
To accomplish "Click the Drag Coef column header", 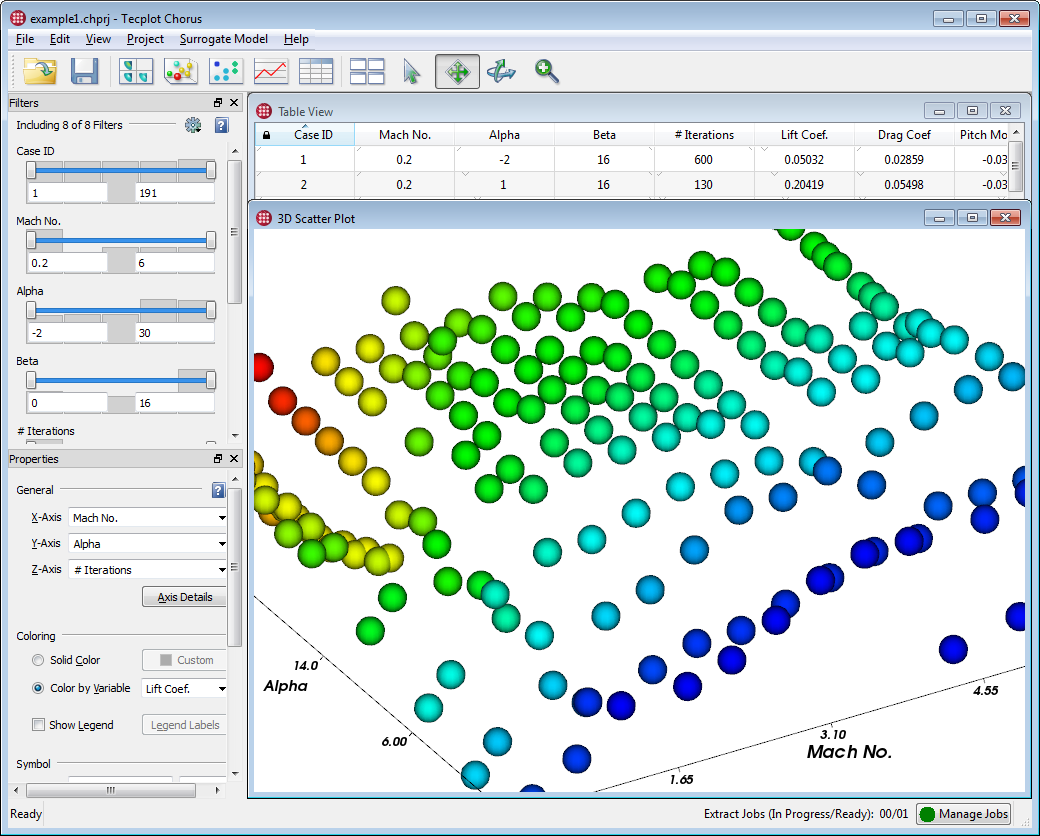I will (x=904, y=135).
